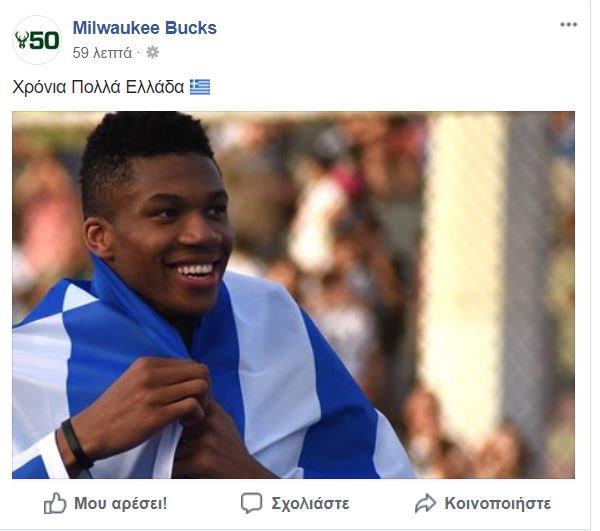
Task: Open the Milwaukee Bucks page name link
Action: [145, 28]
